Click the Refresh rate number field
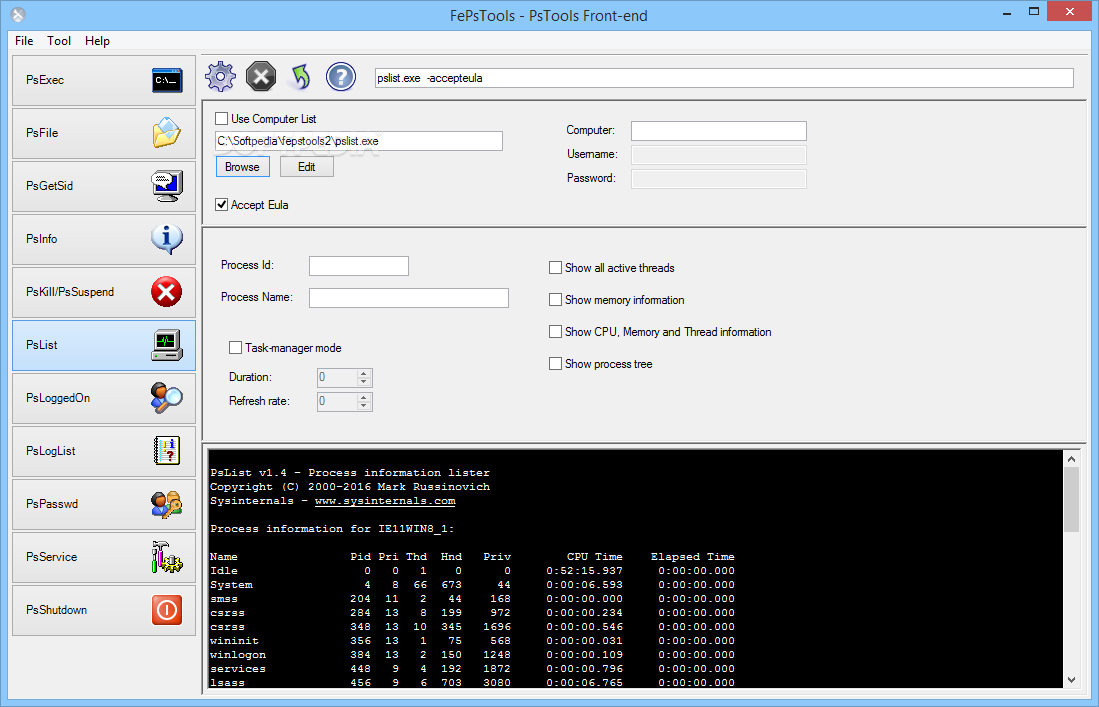The image size is (1099, 707). click(x=337, y=401)
